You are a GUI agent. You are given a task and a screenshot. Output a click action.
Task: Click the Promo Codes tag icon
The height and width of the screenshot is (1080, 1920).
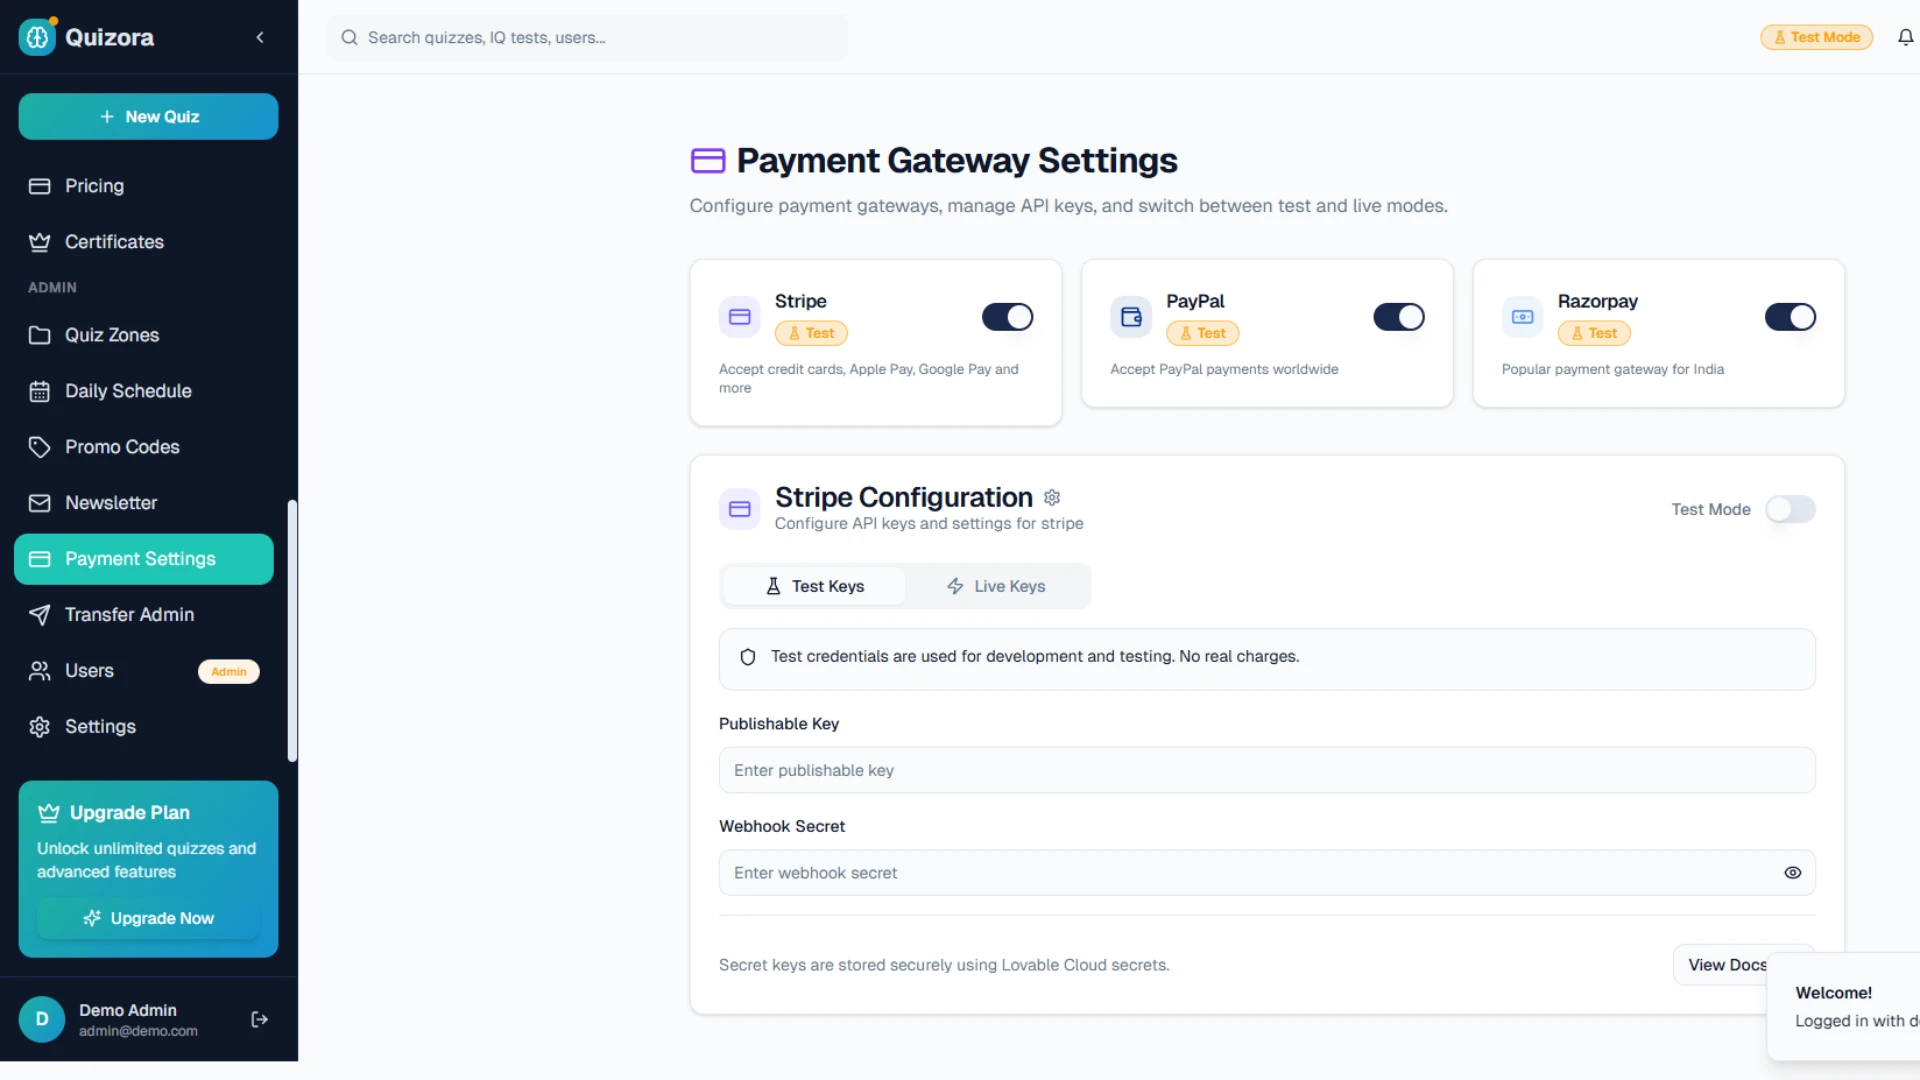point(39,447)
